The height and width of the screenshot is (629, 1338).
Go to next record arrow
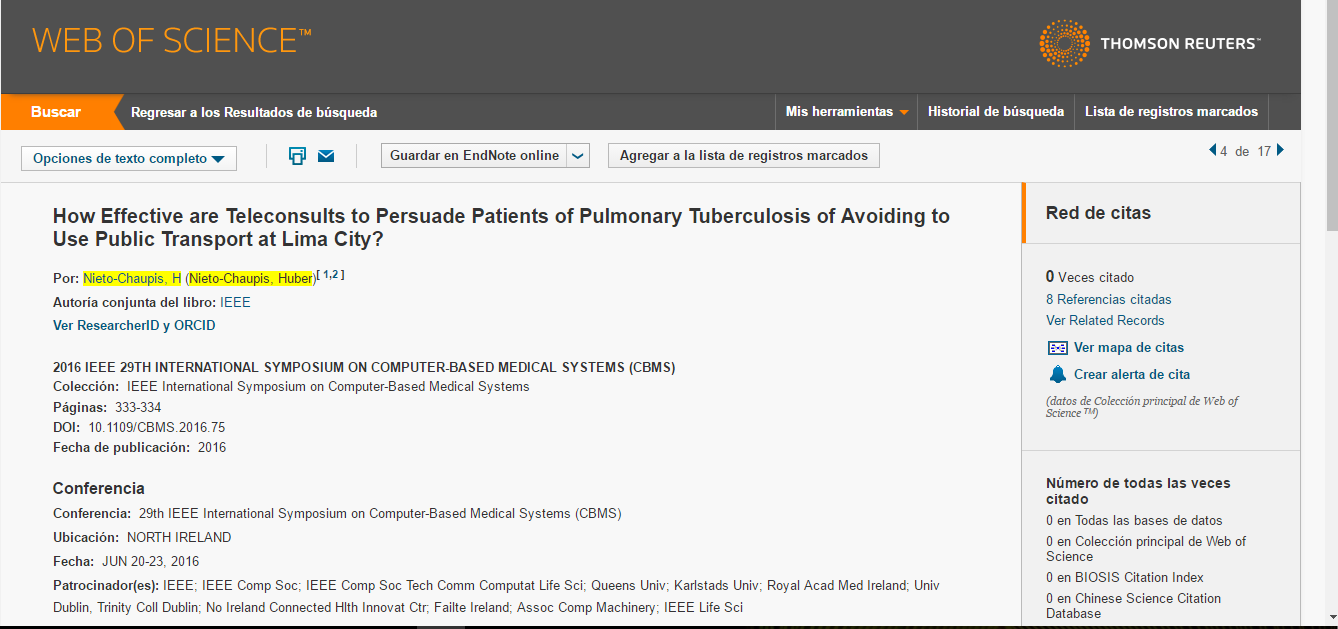[1280, 151]
